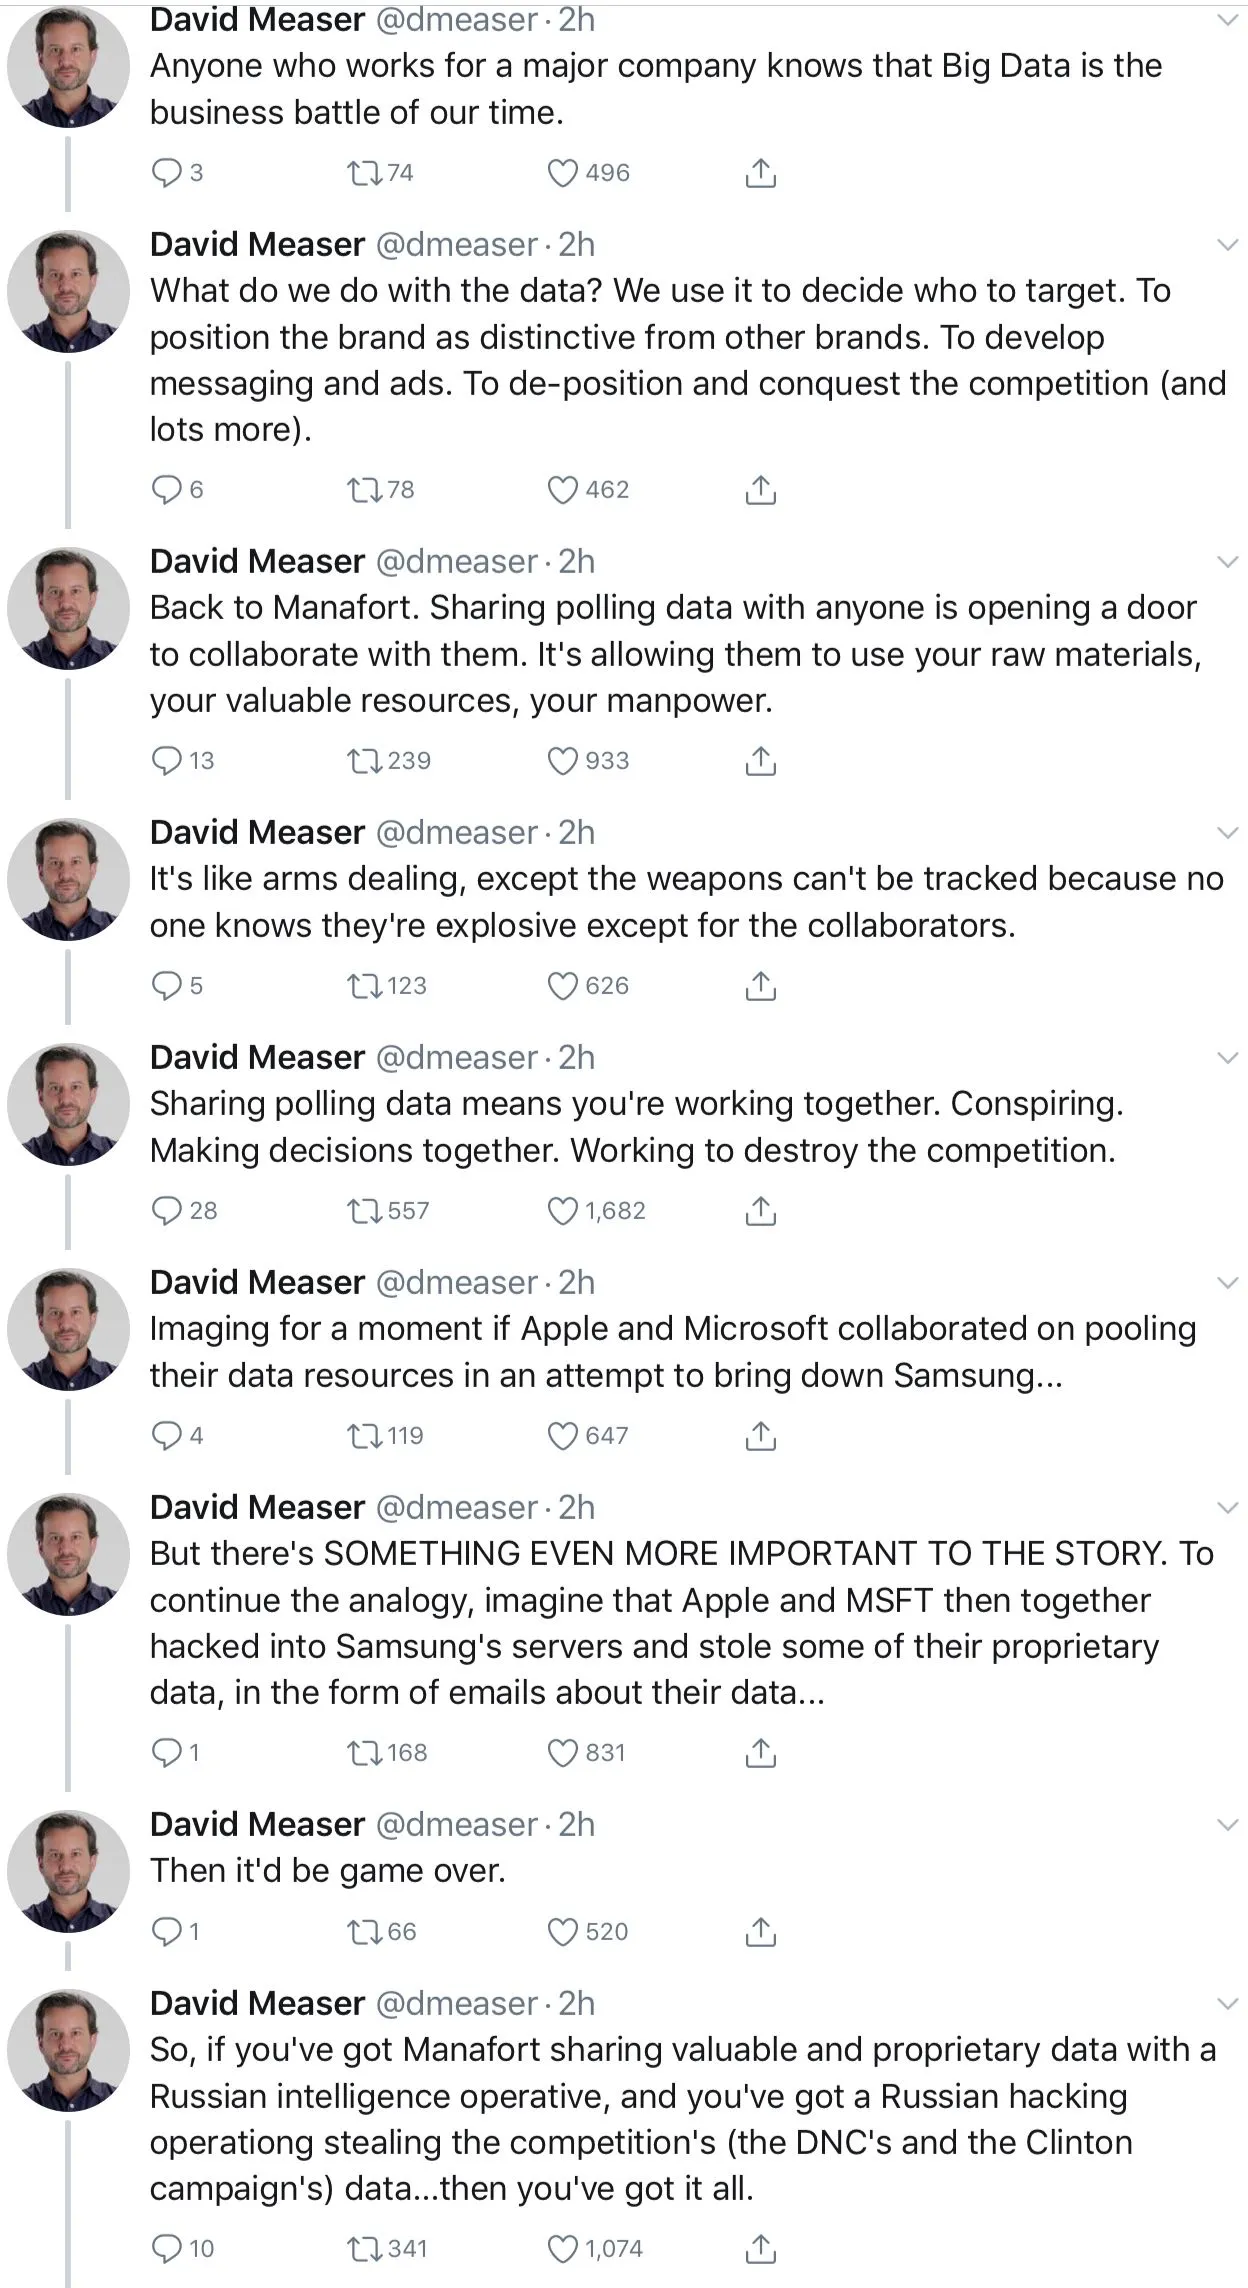Image resolution: width=1248 pixels, height=2288 pixels.
Task: Tap the profile photo beside 'Russian intelligence operative' tweet
Action: tap(68, 2050)
